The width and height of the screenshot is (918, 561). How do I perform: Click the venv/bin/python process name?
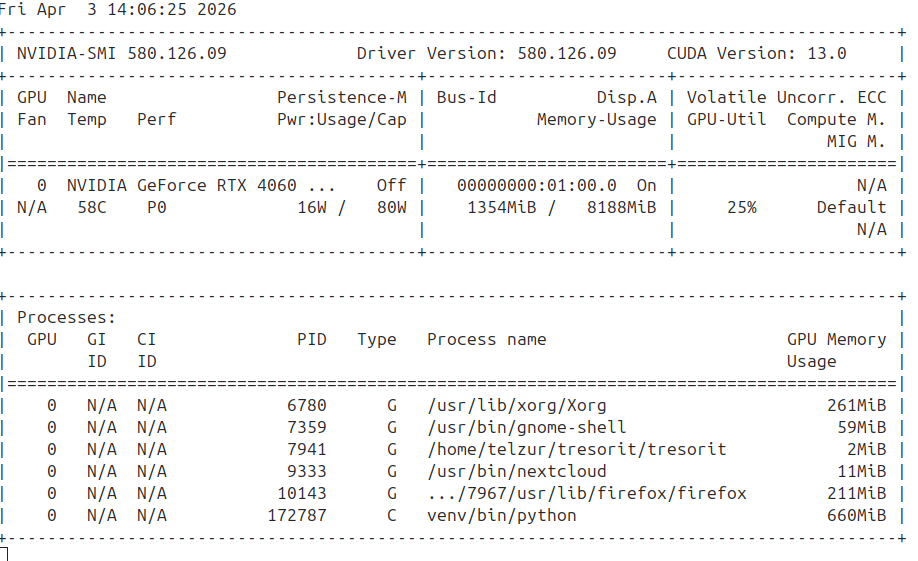point(502,515)
